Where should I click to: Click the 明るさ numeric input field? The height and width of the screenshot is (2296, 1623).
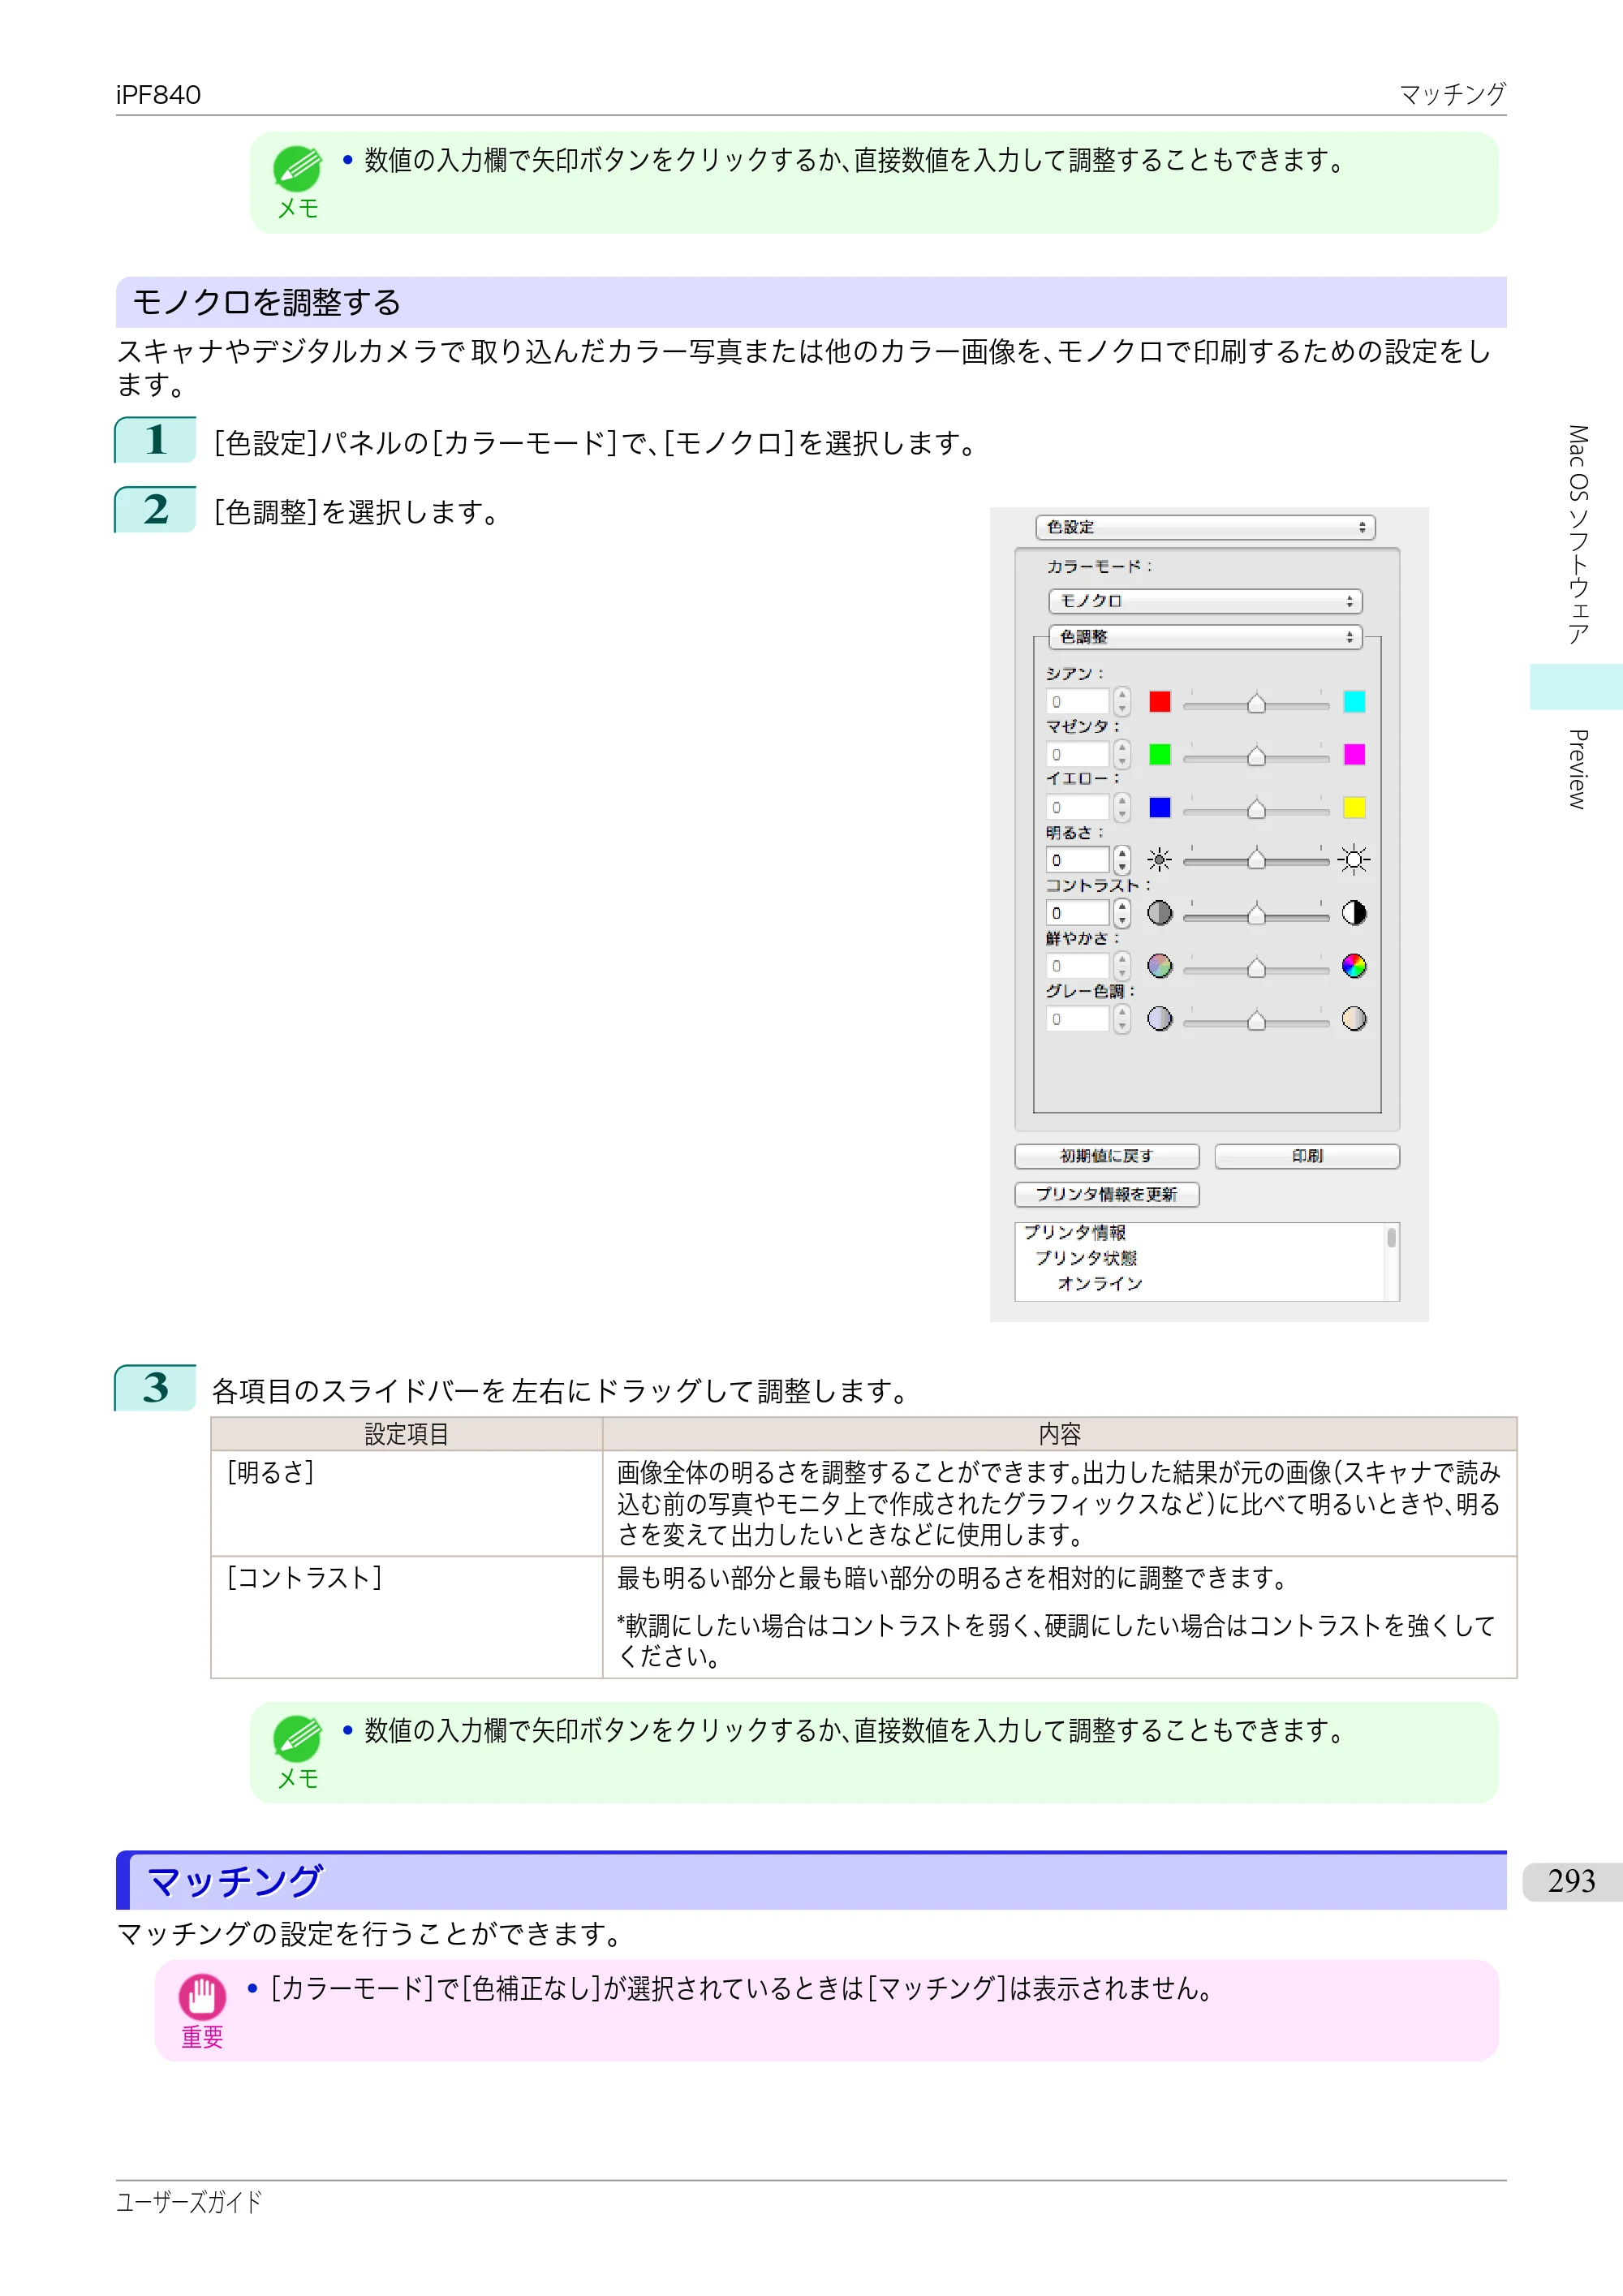coord(1078,860)
